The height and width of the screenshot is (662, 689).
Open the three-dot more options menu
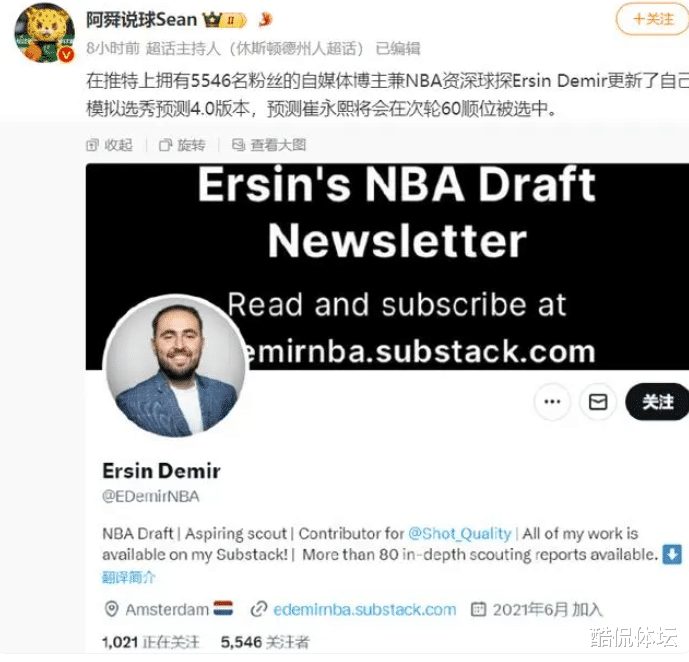point(552,402)
